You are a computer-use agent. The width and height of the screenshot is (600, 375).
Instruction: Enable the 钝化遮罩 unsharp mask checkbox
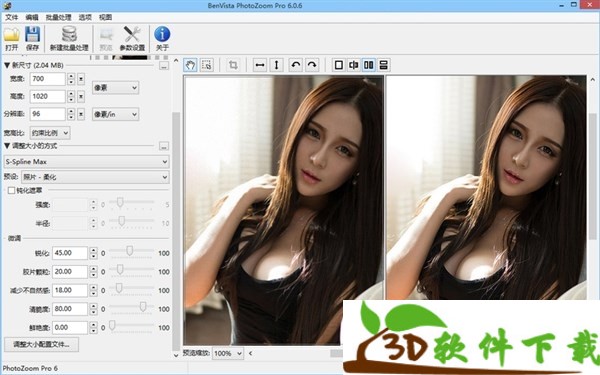pyautogui.click(x=11, y=190)
